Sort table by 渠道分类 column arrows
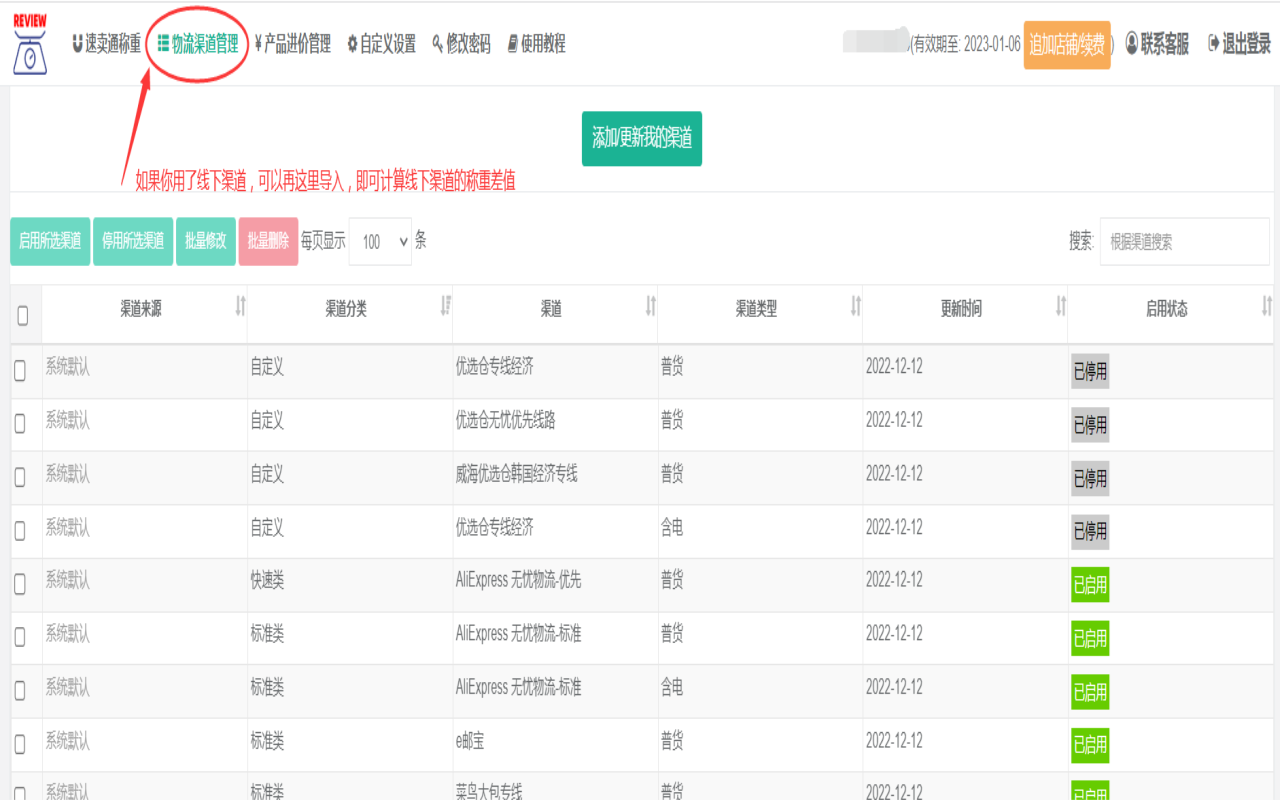1280x800 pixels. 446,306
